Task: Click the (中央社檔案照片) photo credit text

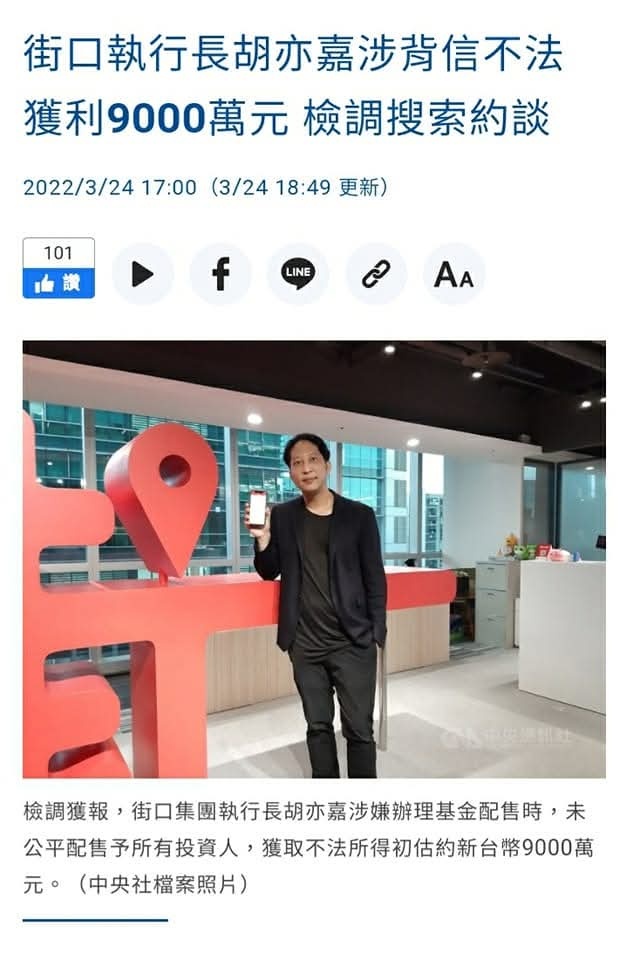Action: (162, 884)
